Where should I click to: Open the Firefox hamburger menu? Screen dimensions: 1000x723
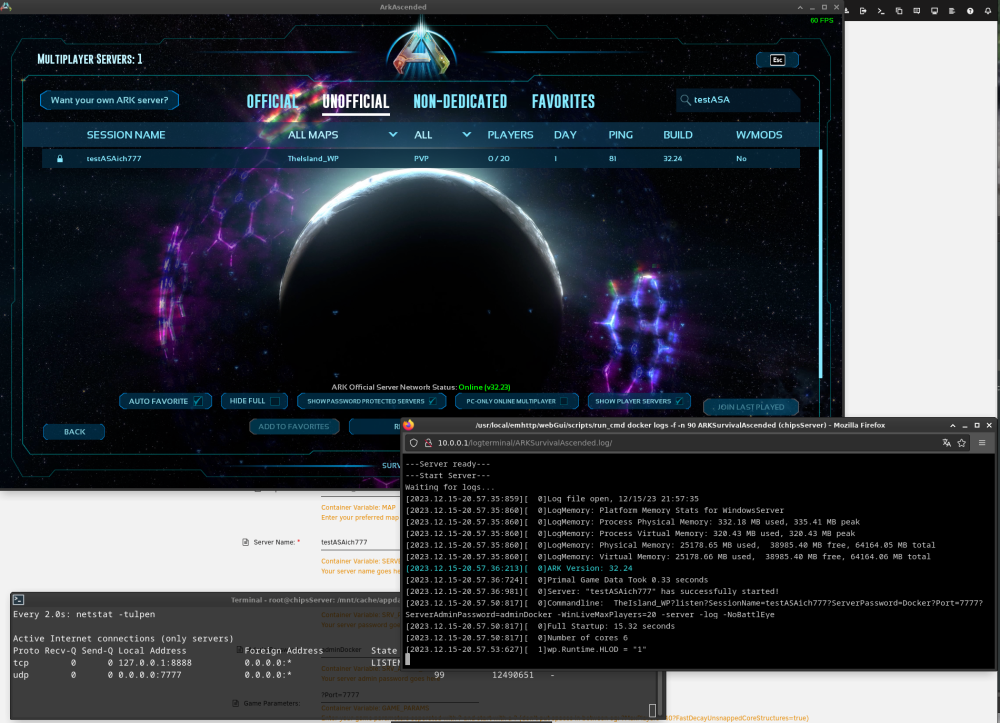point(982,443)
